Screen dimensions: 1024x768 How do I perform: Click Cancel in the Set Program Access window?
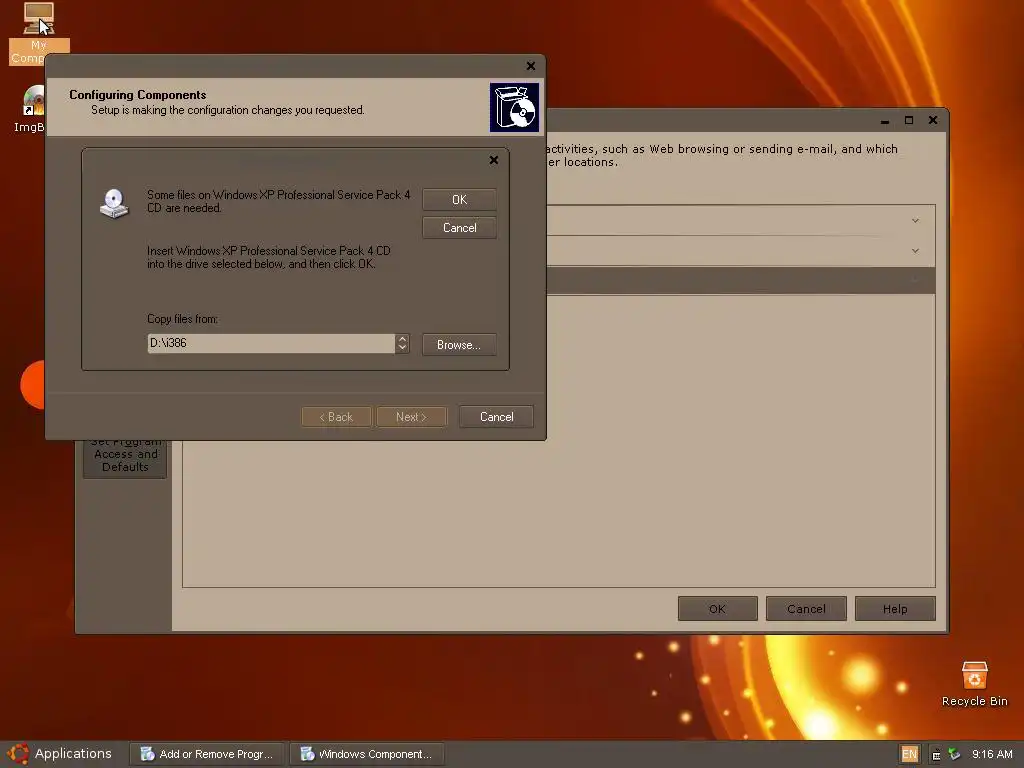(x=807, y=609)
